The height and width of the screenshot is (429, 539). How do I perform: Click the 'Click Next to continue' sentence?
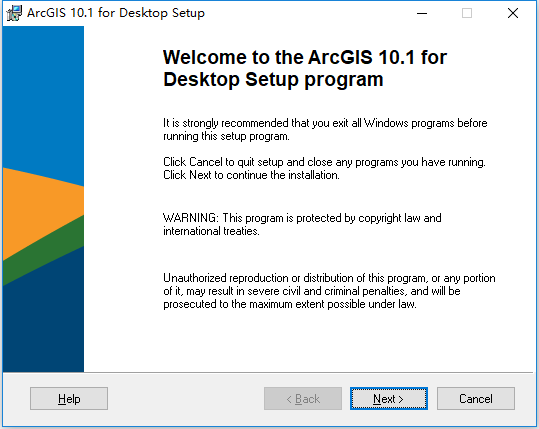tap(251, 175)
